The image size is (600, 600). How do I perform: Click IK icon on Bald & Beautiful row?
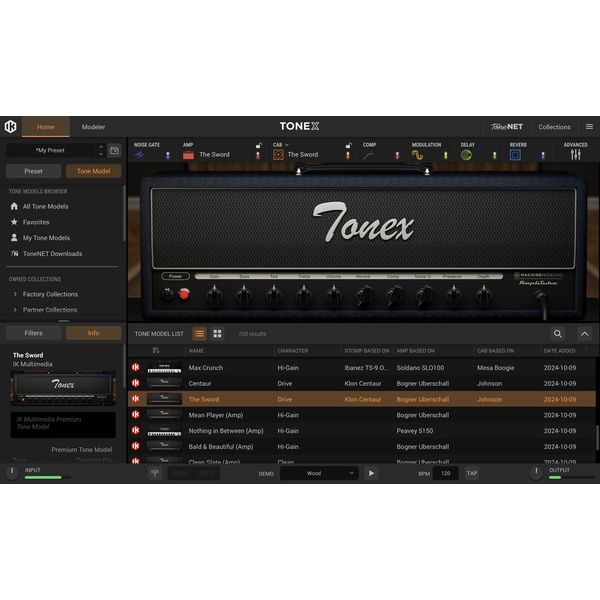point(135,446)
